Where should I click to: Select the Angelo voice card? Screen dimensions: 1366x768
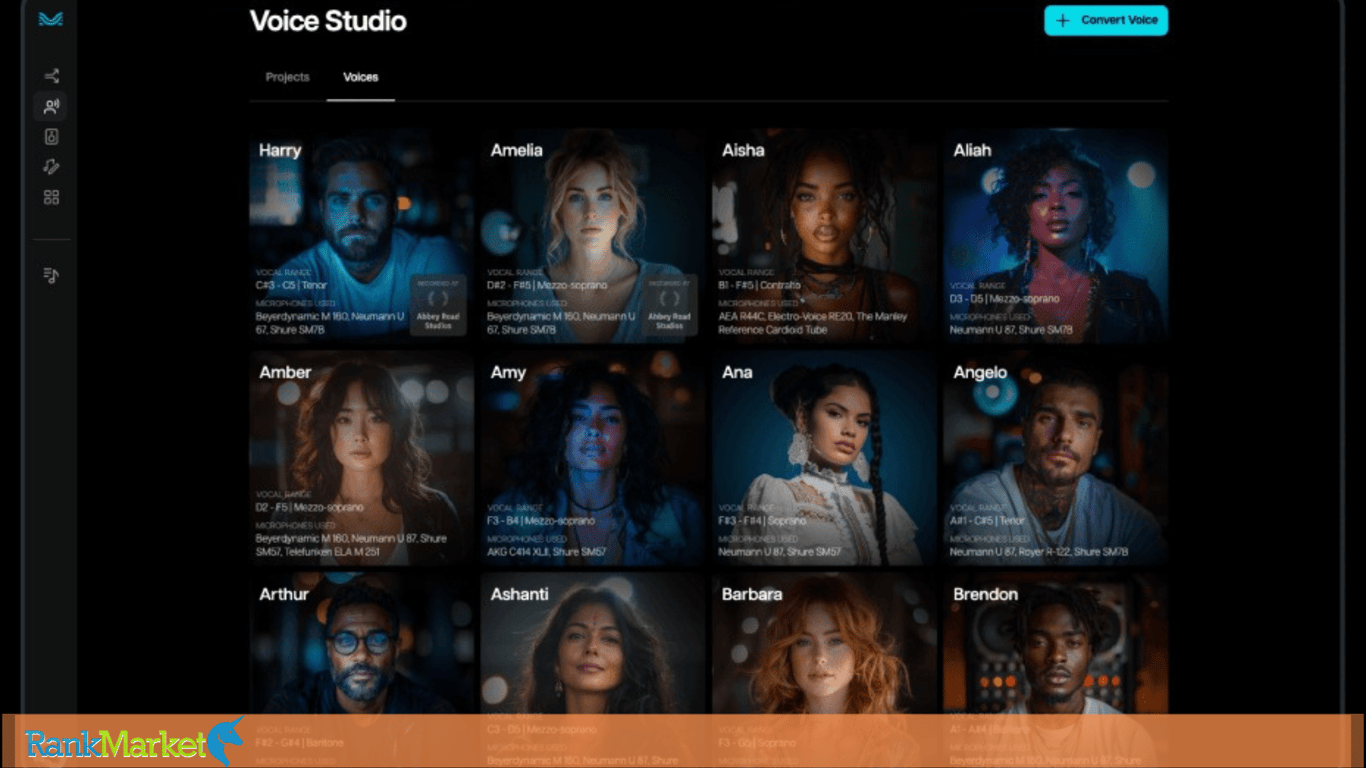click(x=1056, y=458)
